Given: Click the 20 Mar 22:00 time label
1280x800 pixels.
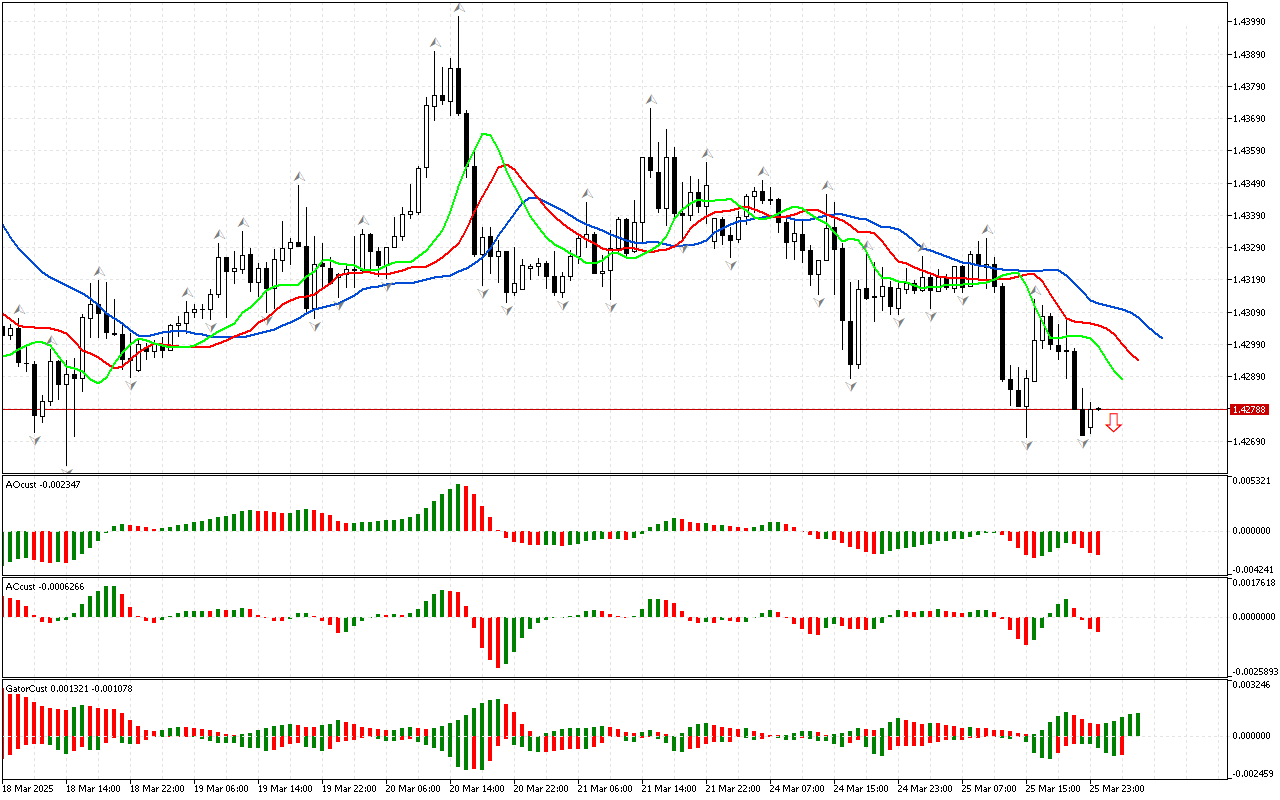Looking at the screenshot, I should point(541,789).
